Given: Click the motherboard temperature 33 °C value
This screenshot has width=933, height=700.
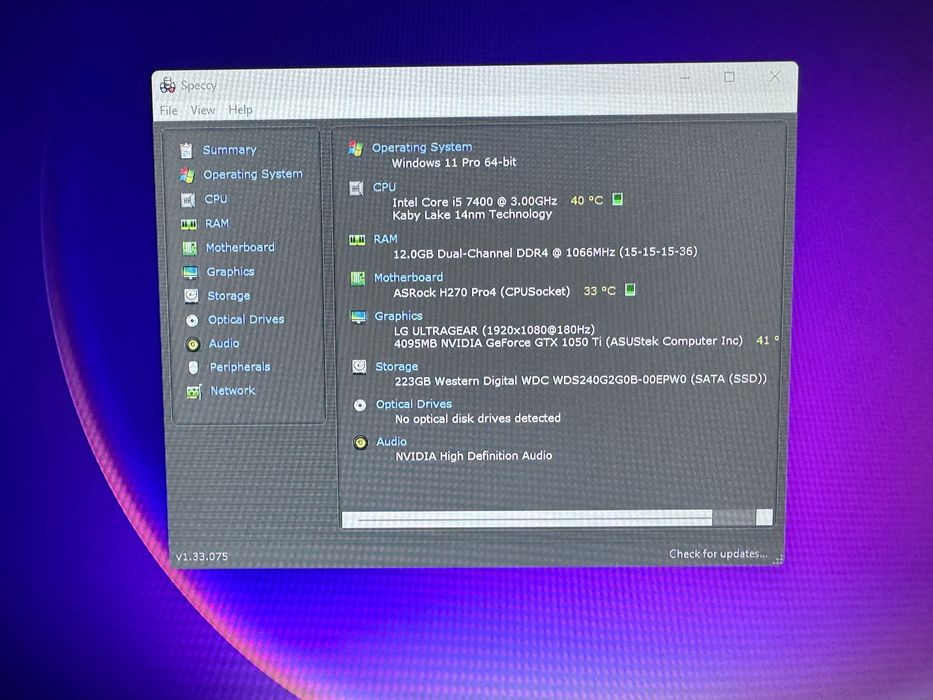Looking at the screenshot, I should pyautogui.click(x=599, y=291).
